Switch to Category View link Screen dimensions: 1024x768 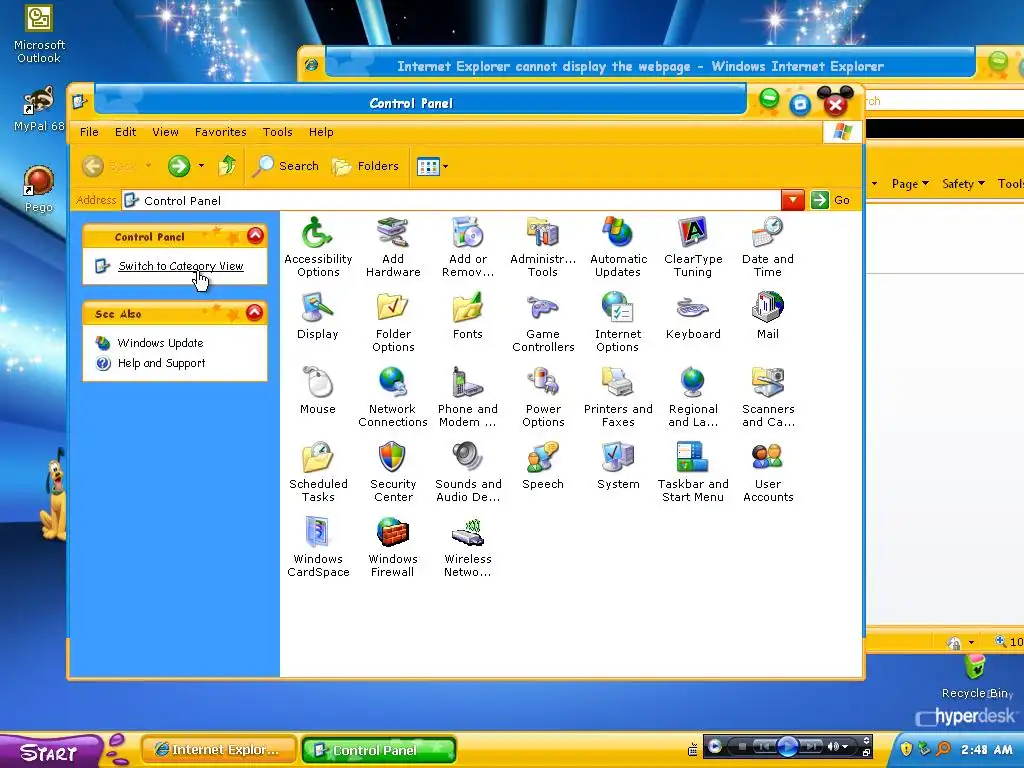[x=181, y=266]
